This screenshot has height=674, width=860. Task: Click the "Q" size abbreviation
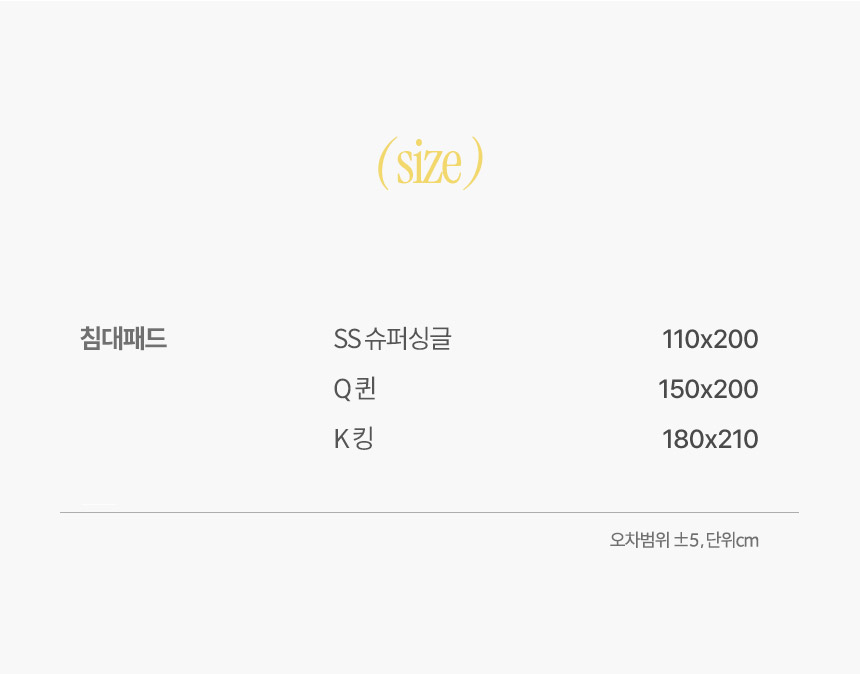(342, 389)
